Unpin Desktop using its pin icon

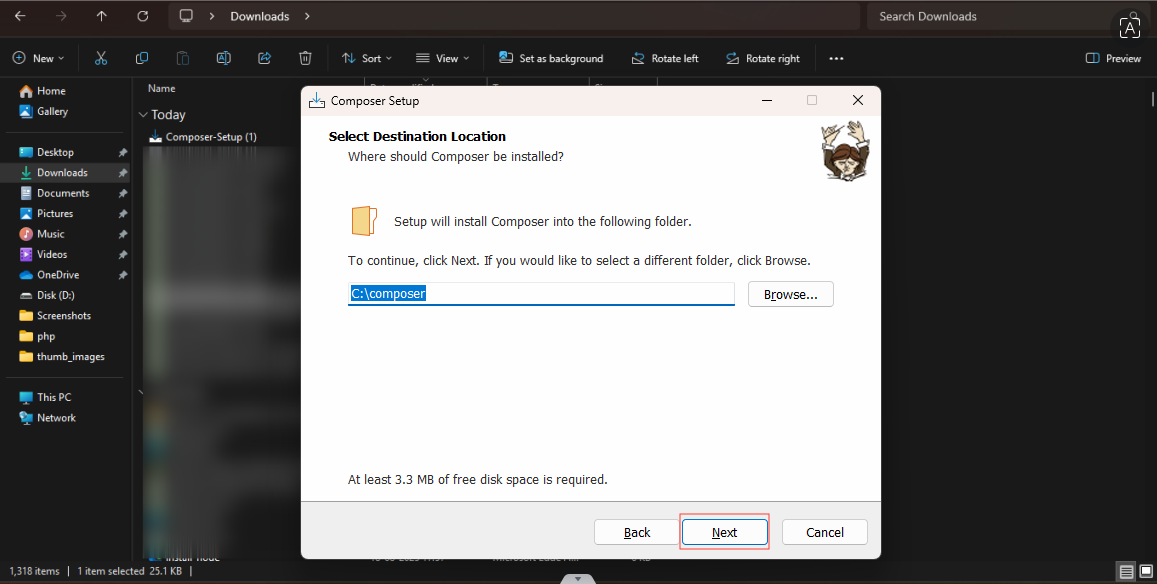122,153
